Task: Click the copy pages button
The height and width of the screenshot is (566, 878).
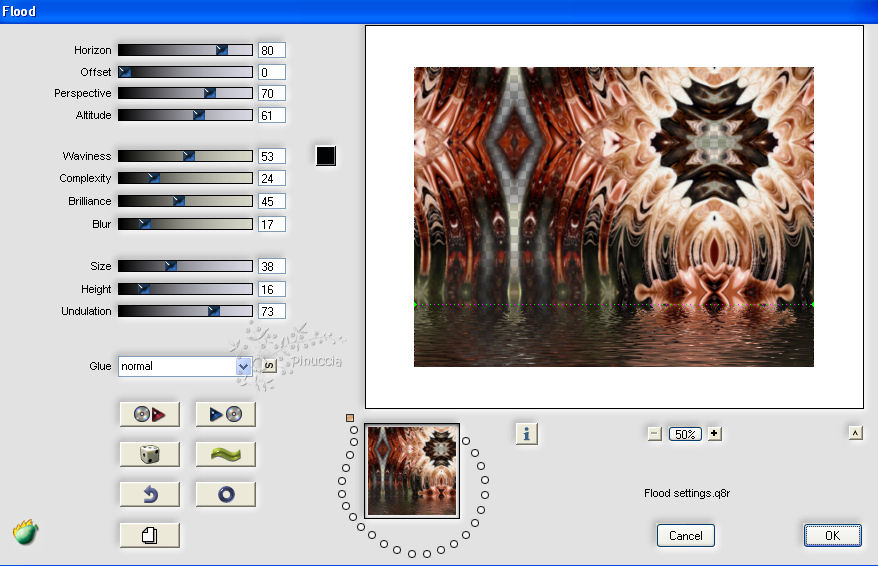Action: pyautogui.click(x=150, y=535)
